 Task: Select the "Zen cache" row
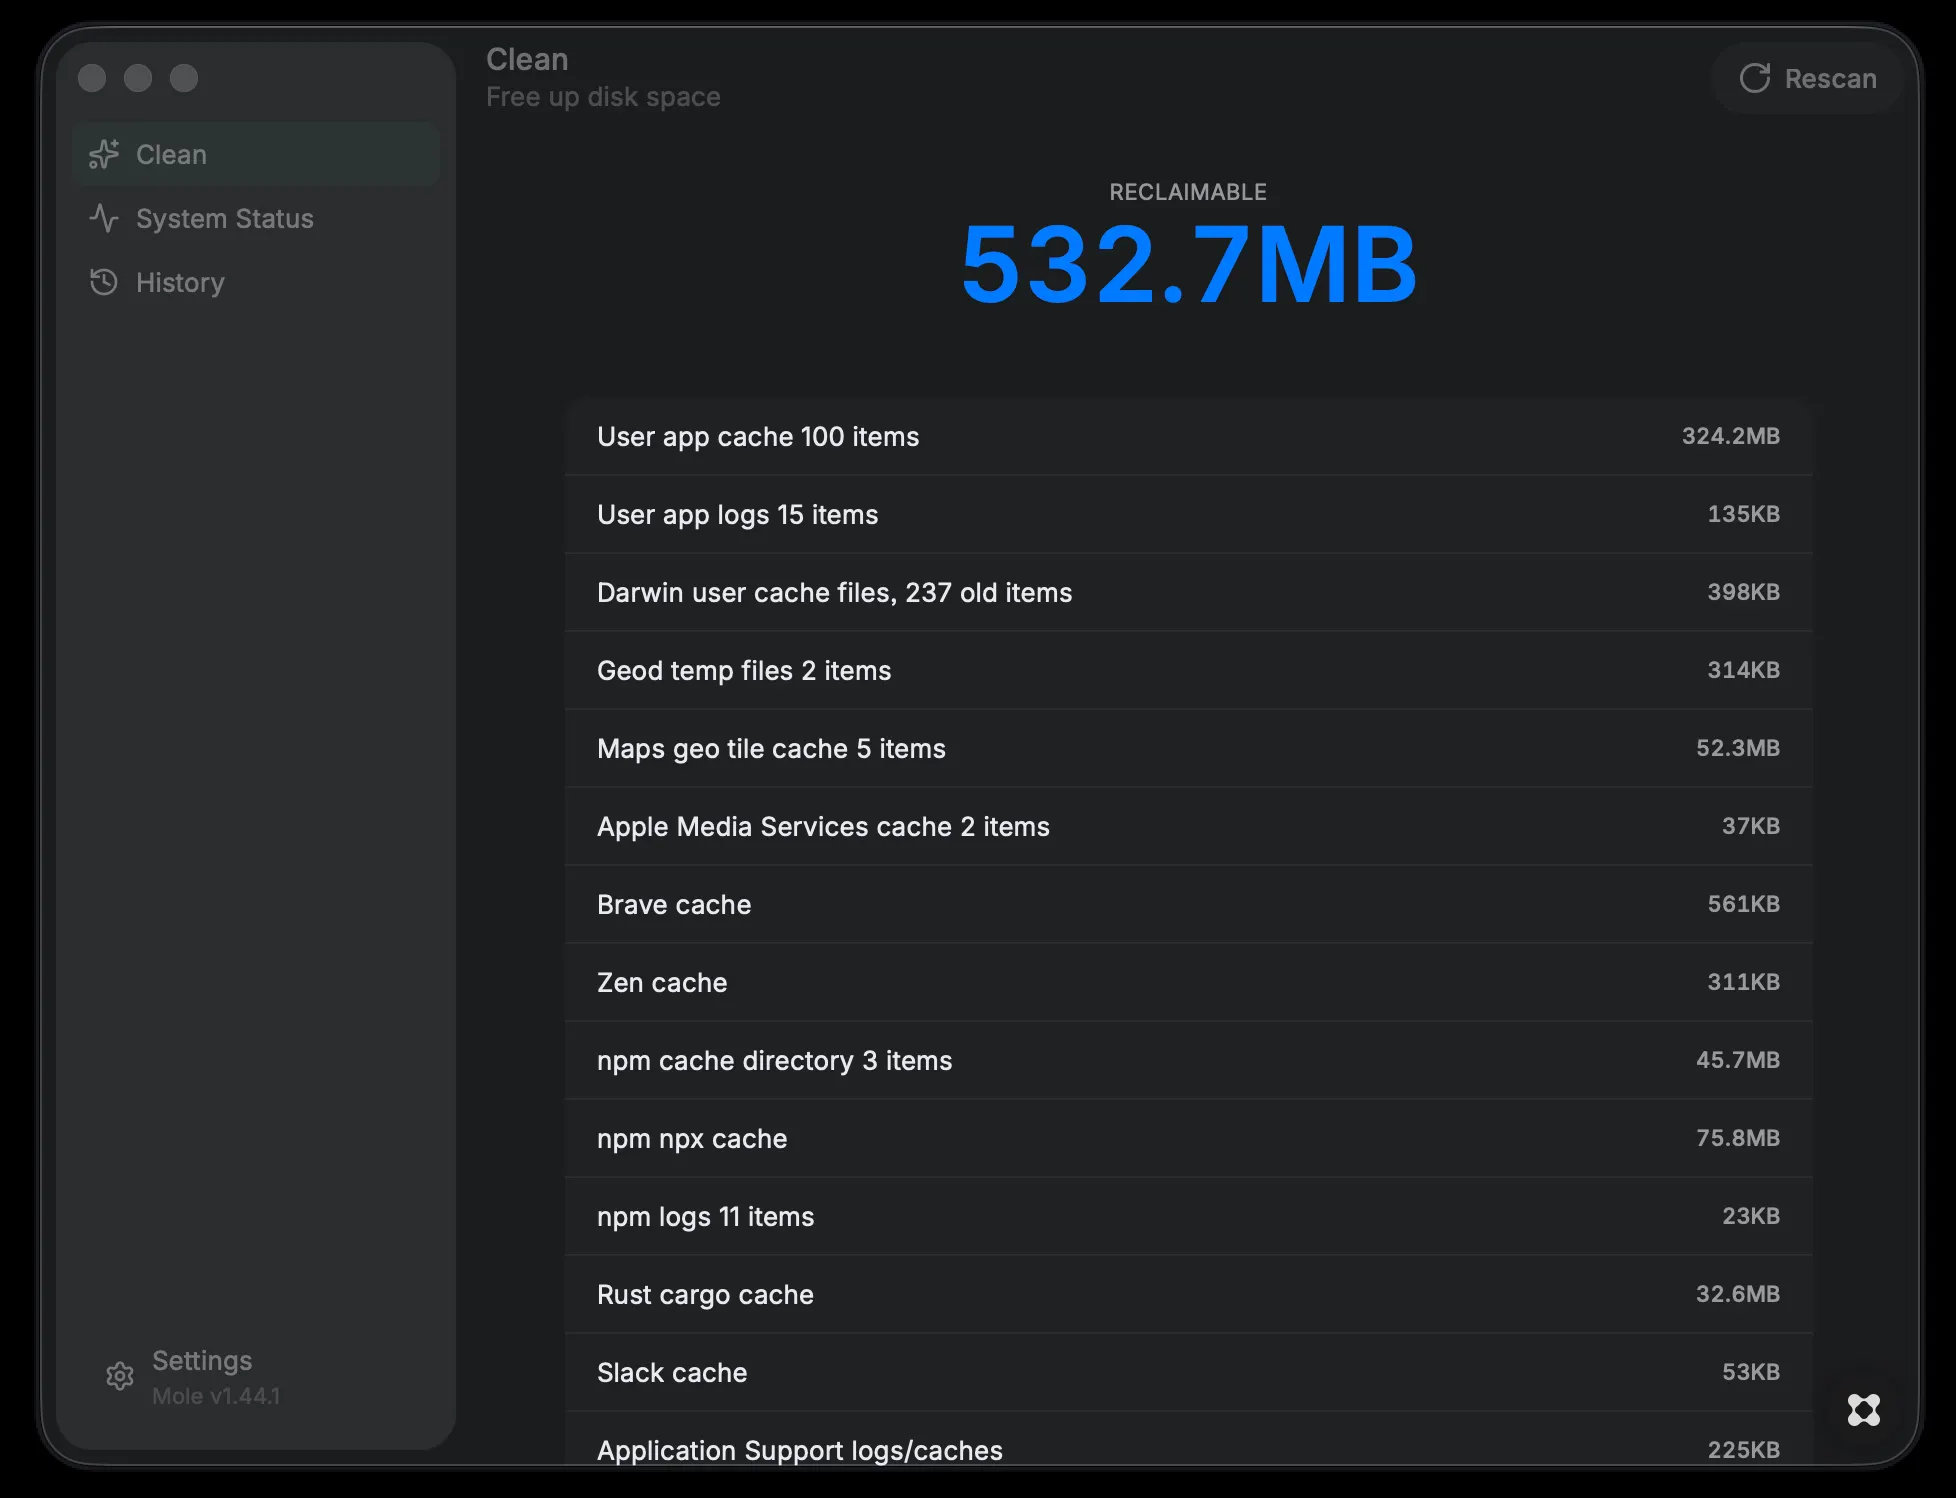pyautogui.click(x=1188, y=982)
